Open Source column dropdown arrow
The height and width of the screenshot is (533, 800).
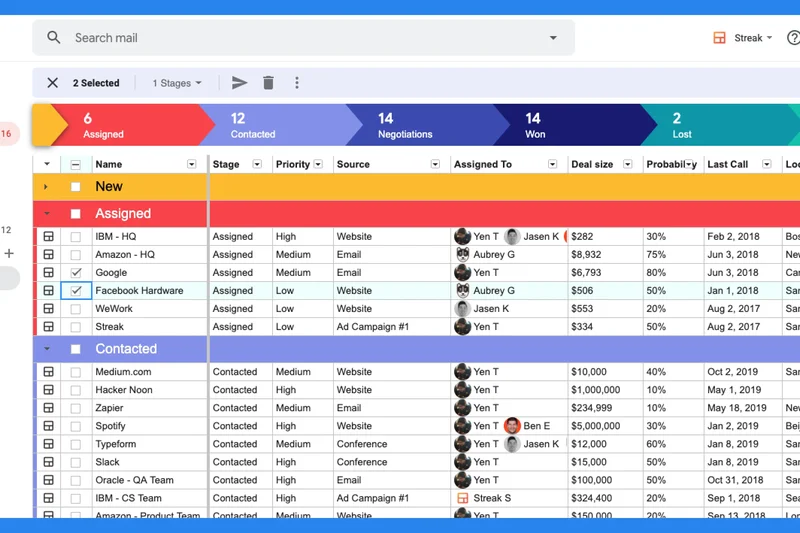[435, 164]
